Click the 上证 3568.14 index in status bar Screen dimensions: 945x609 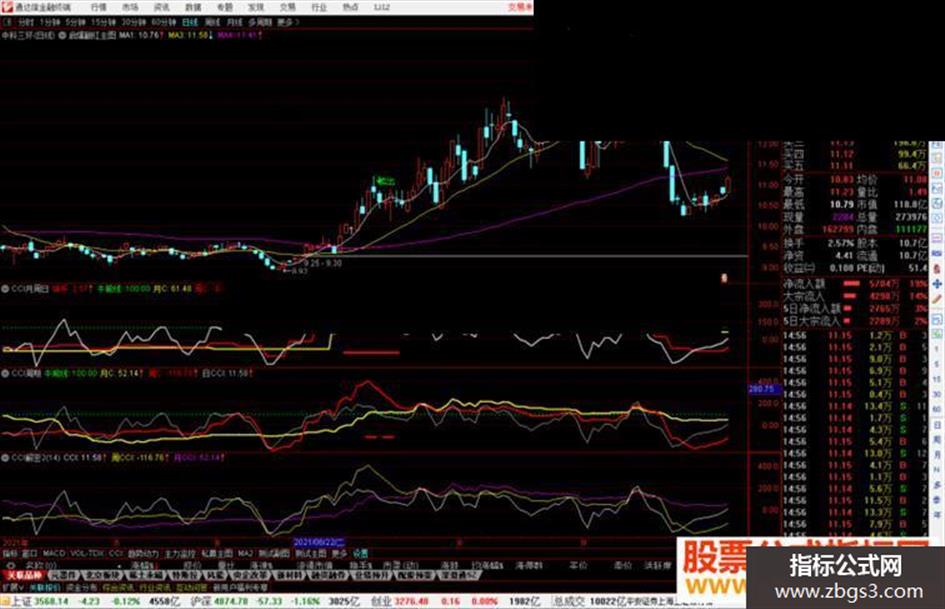[42, 601]
